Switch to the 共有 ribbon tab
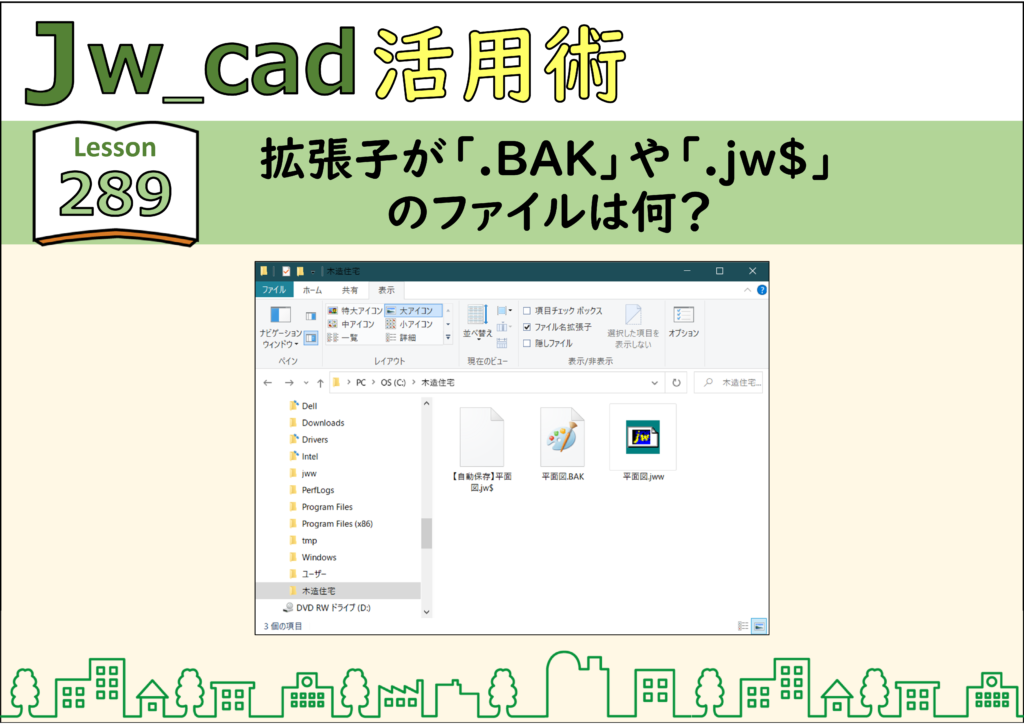 349,290
